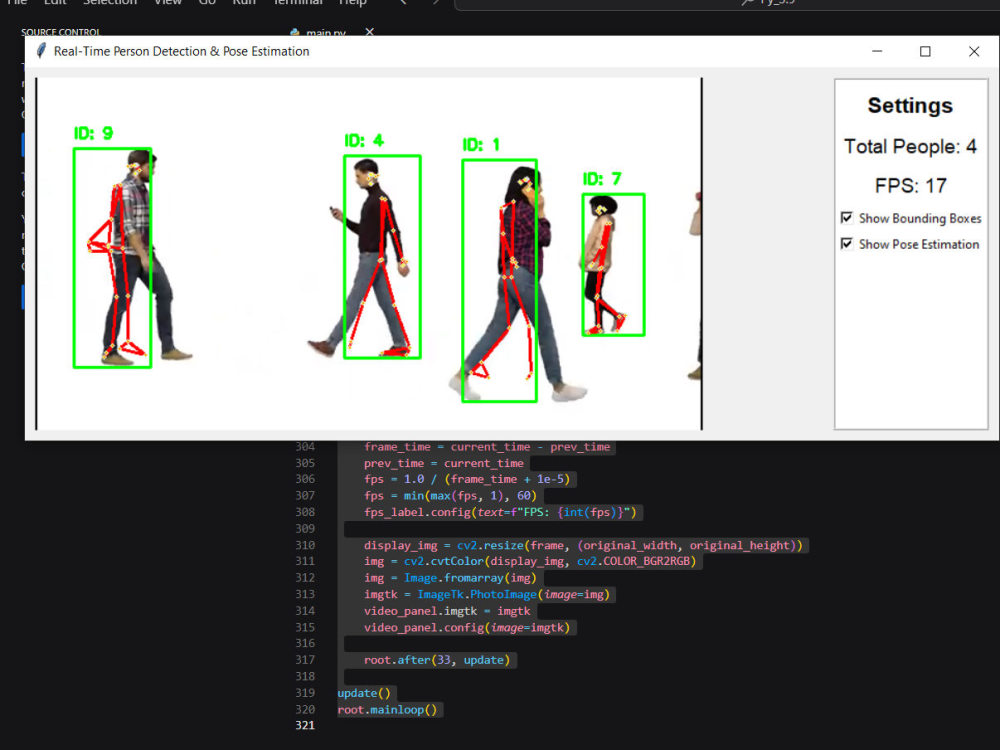The height and width of the screenshot is (750, 1000).
Task: Open the Selection menu in VS Code
Action: point(110,3)
